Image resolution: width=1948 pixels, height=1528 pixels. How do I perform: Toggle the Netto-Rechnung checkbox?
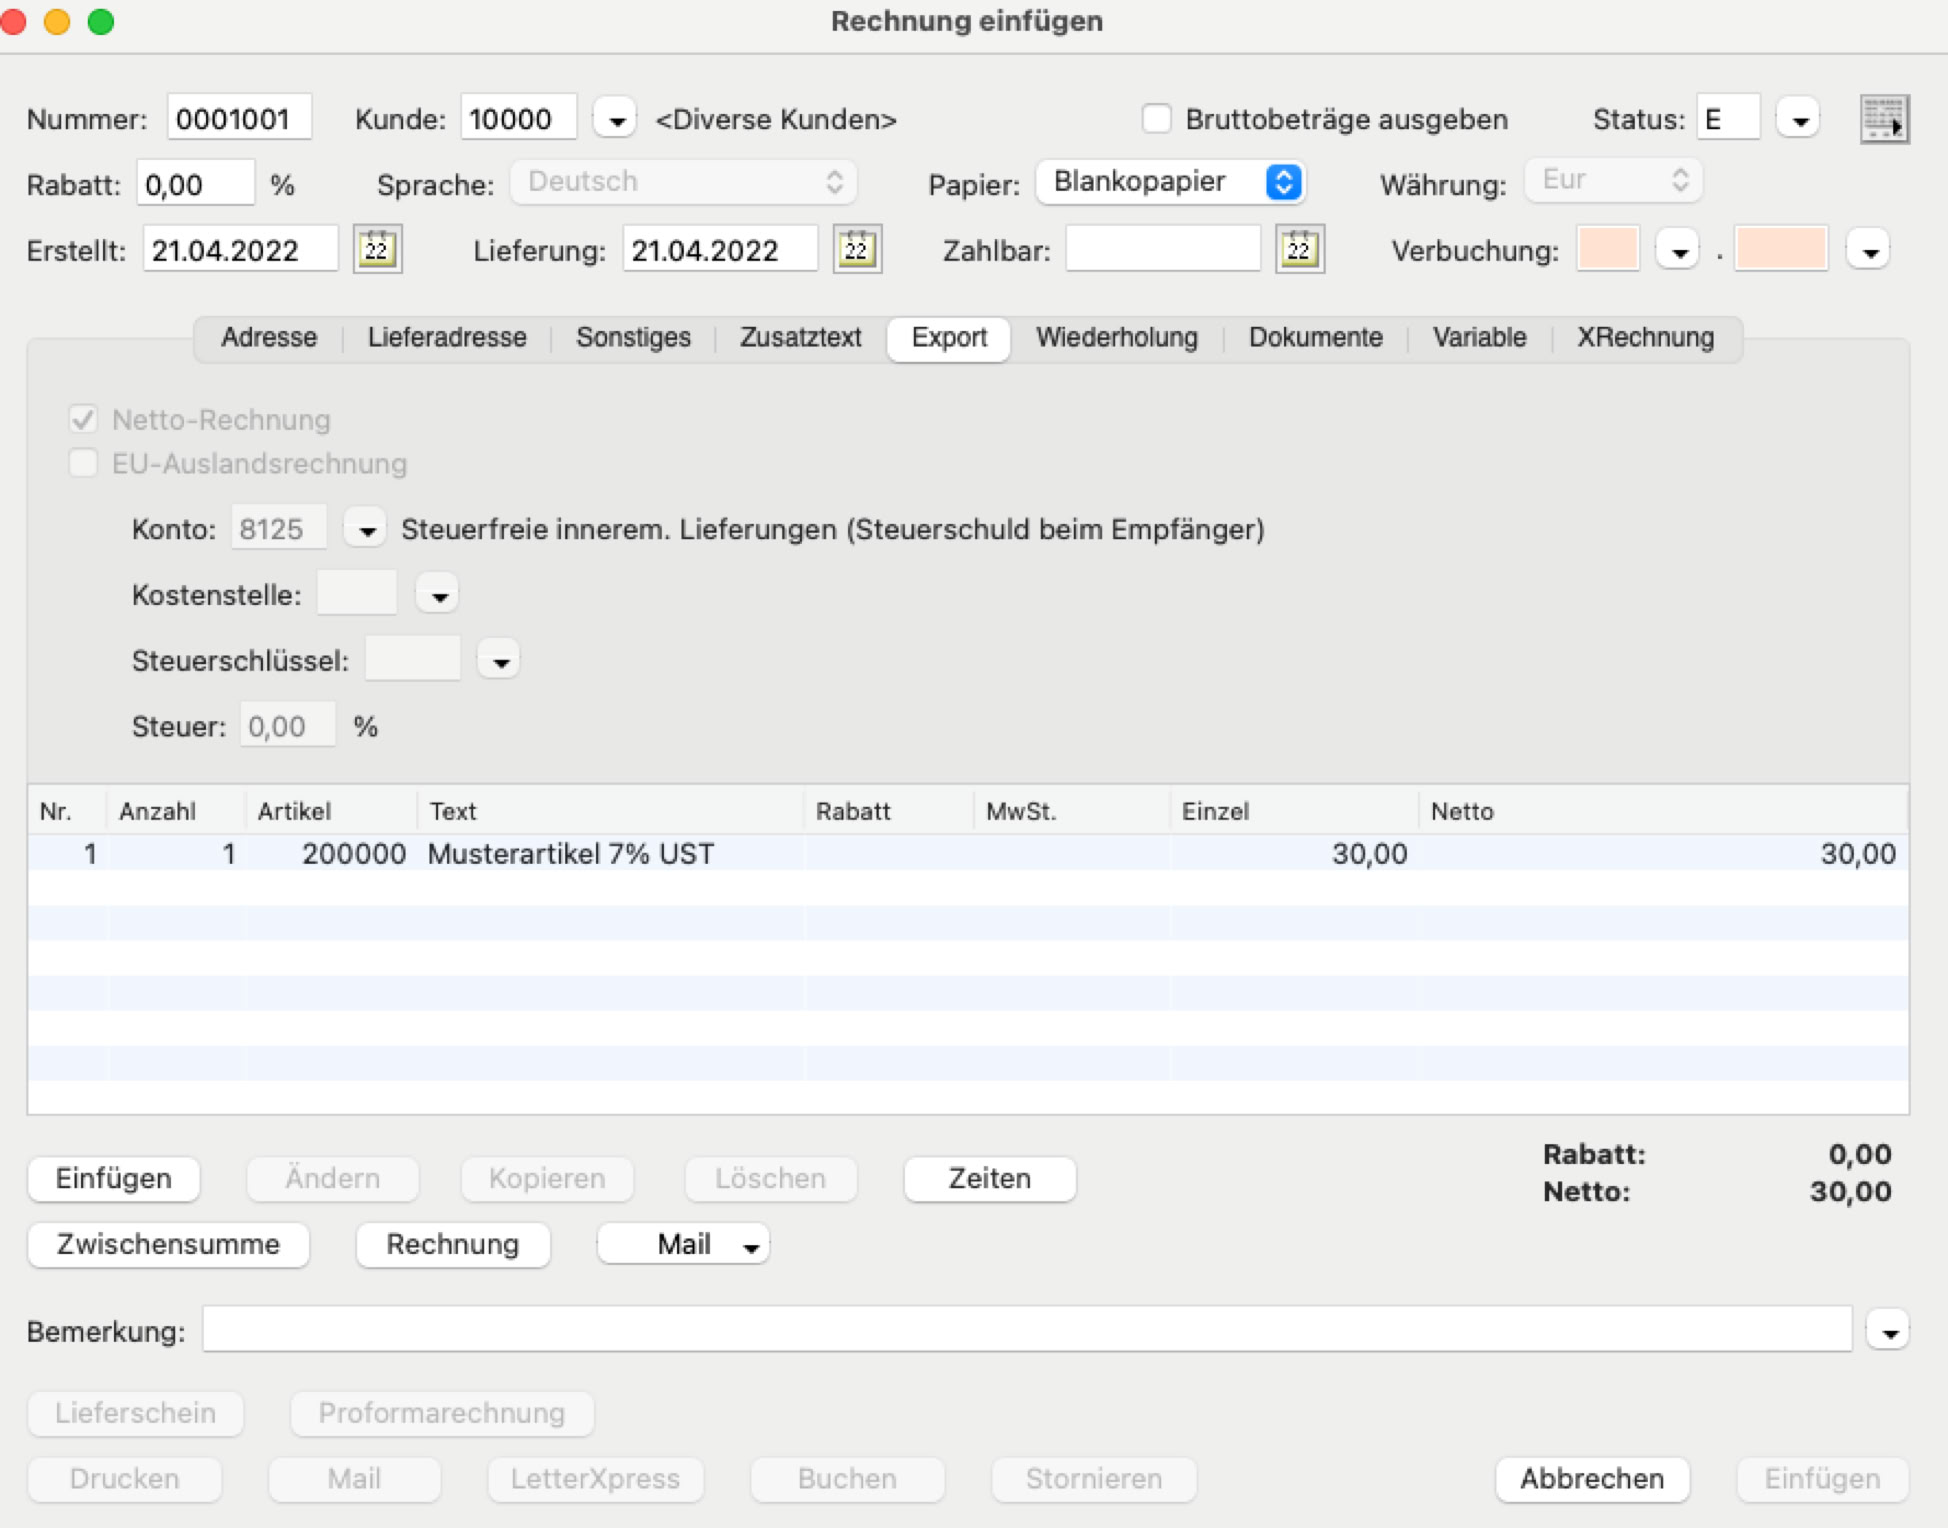click(x=84, y=419)
